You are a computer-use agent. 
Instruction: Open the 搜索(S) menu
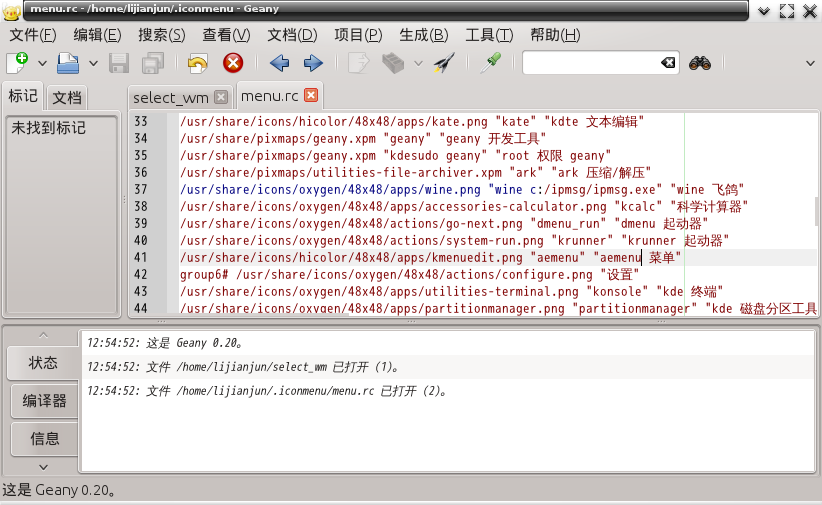click(x=162, y=35)
